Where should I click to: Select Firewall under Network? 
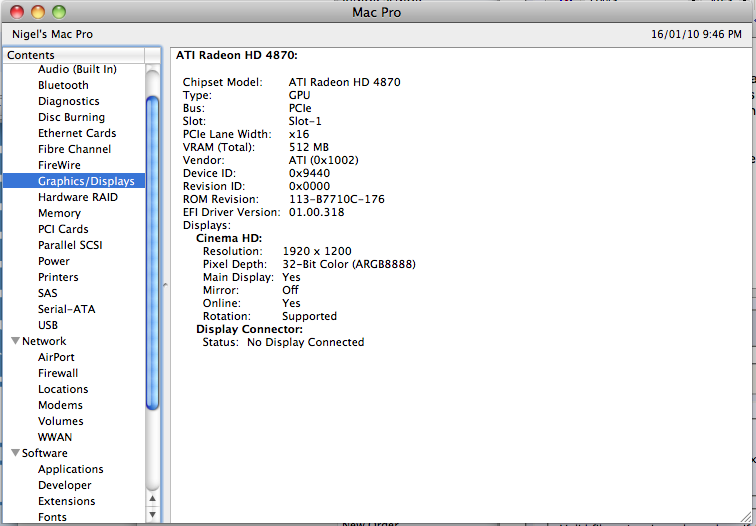coord(58,373)
